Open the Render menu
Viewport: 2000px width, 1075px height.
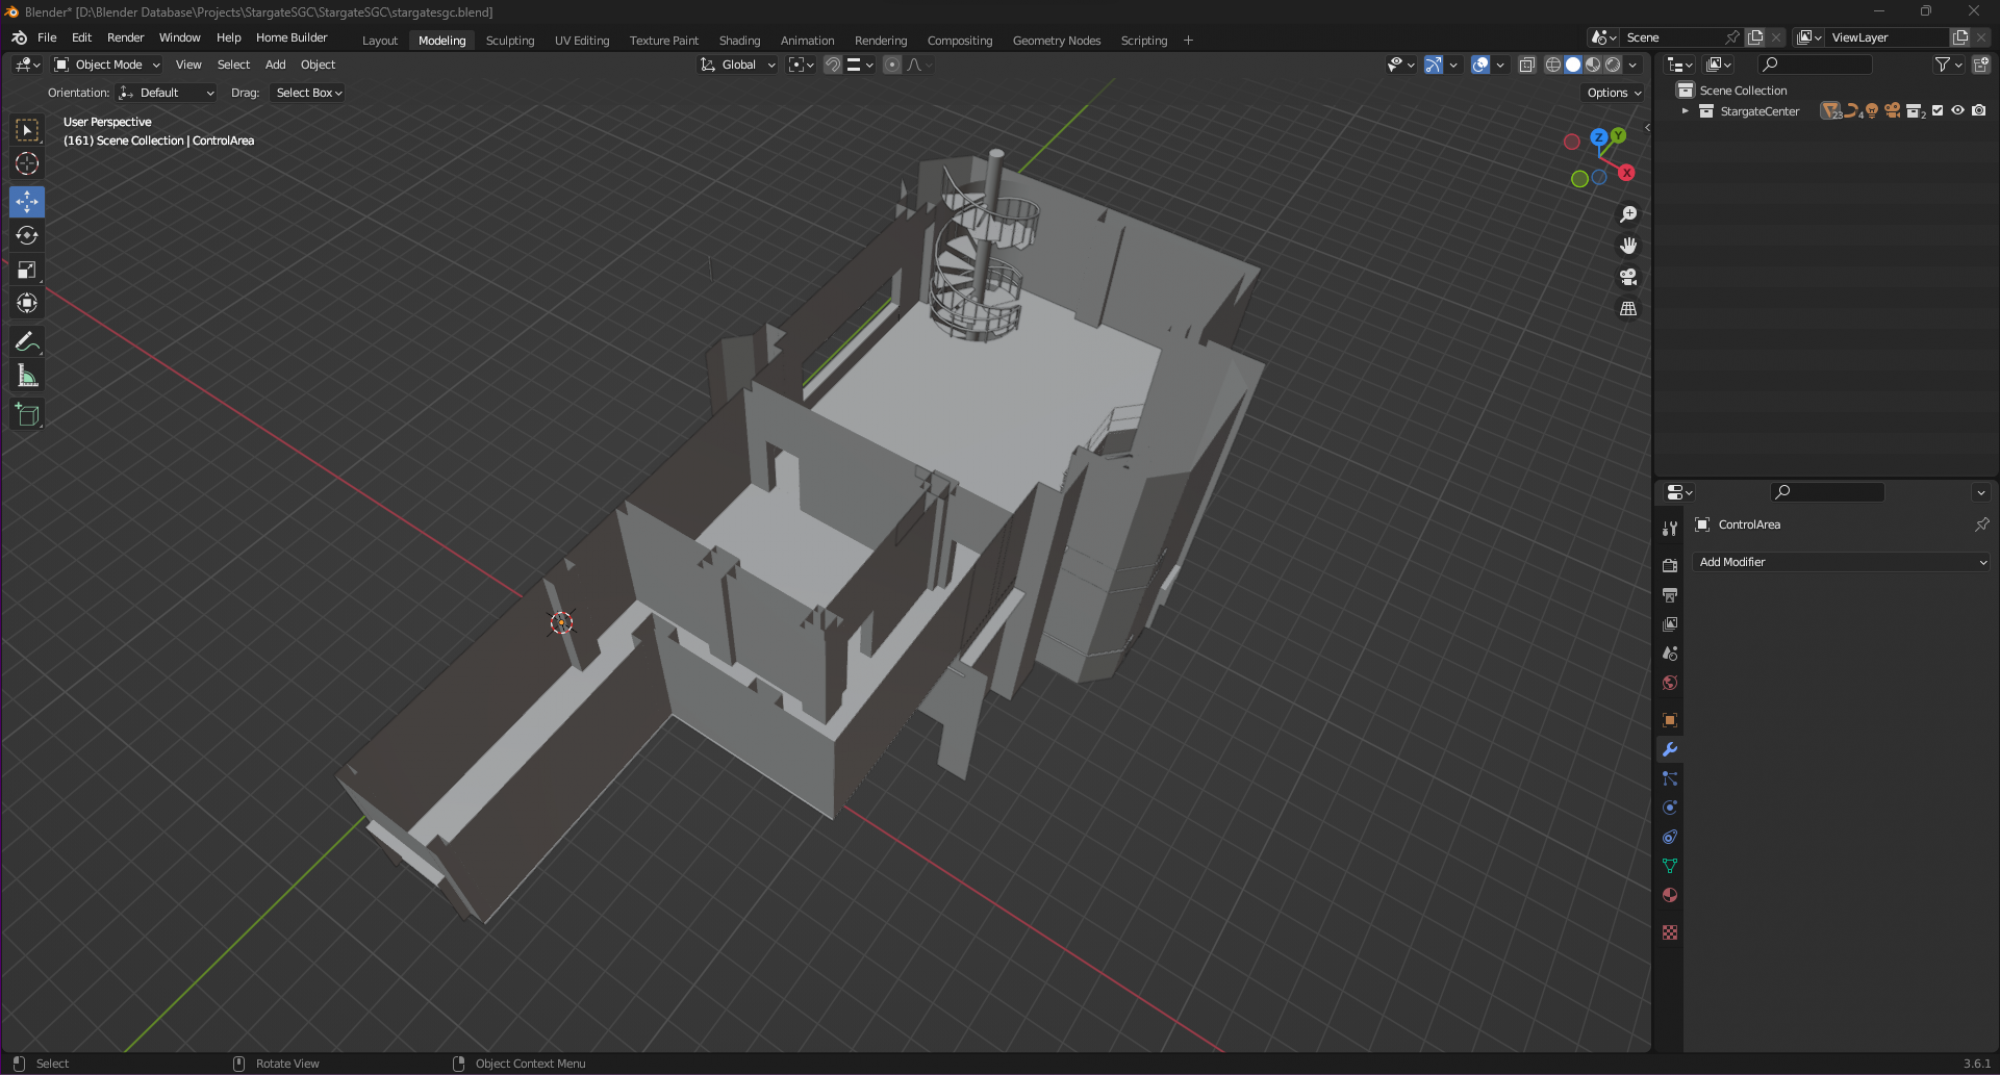[x=125, y=38]
